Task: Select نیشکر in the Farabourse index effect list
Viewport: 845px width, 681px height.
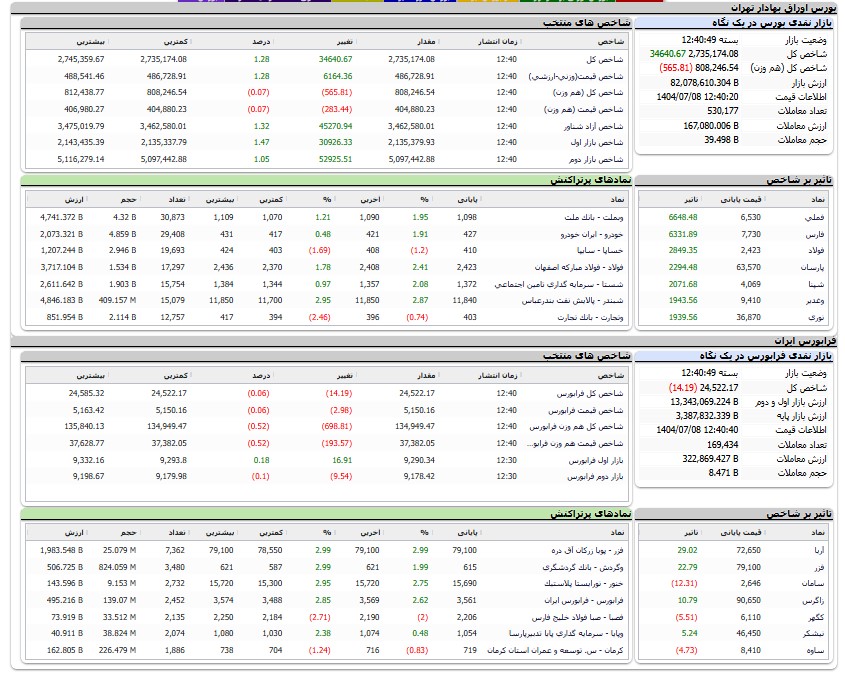Action: pyautogui.click(x=814, y=633)
